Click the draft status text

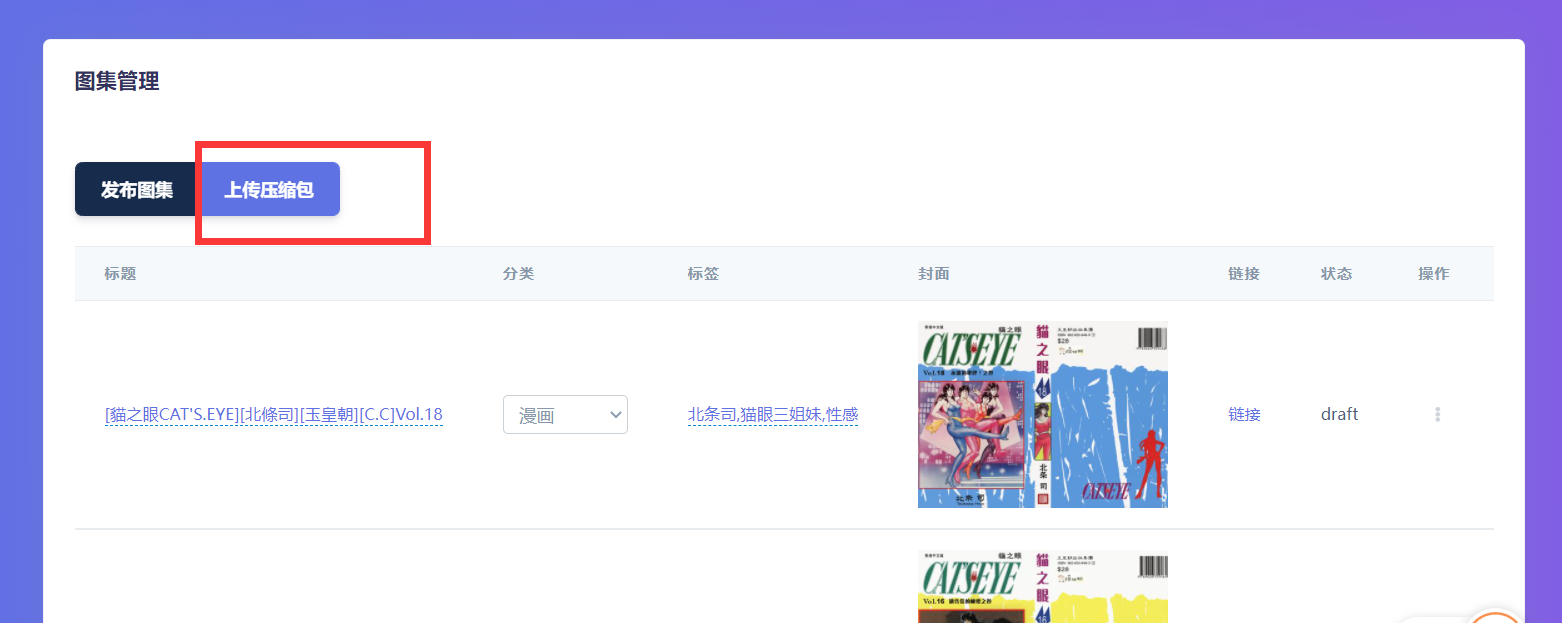pyautogui.click(x=1339, y=414)
